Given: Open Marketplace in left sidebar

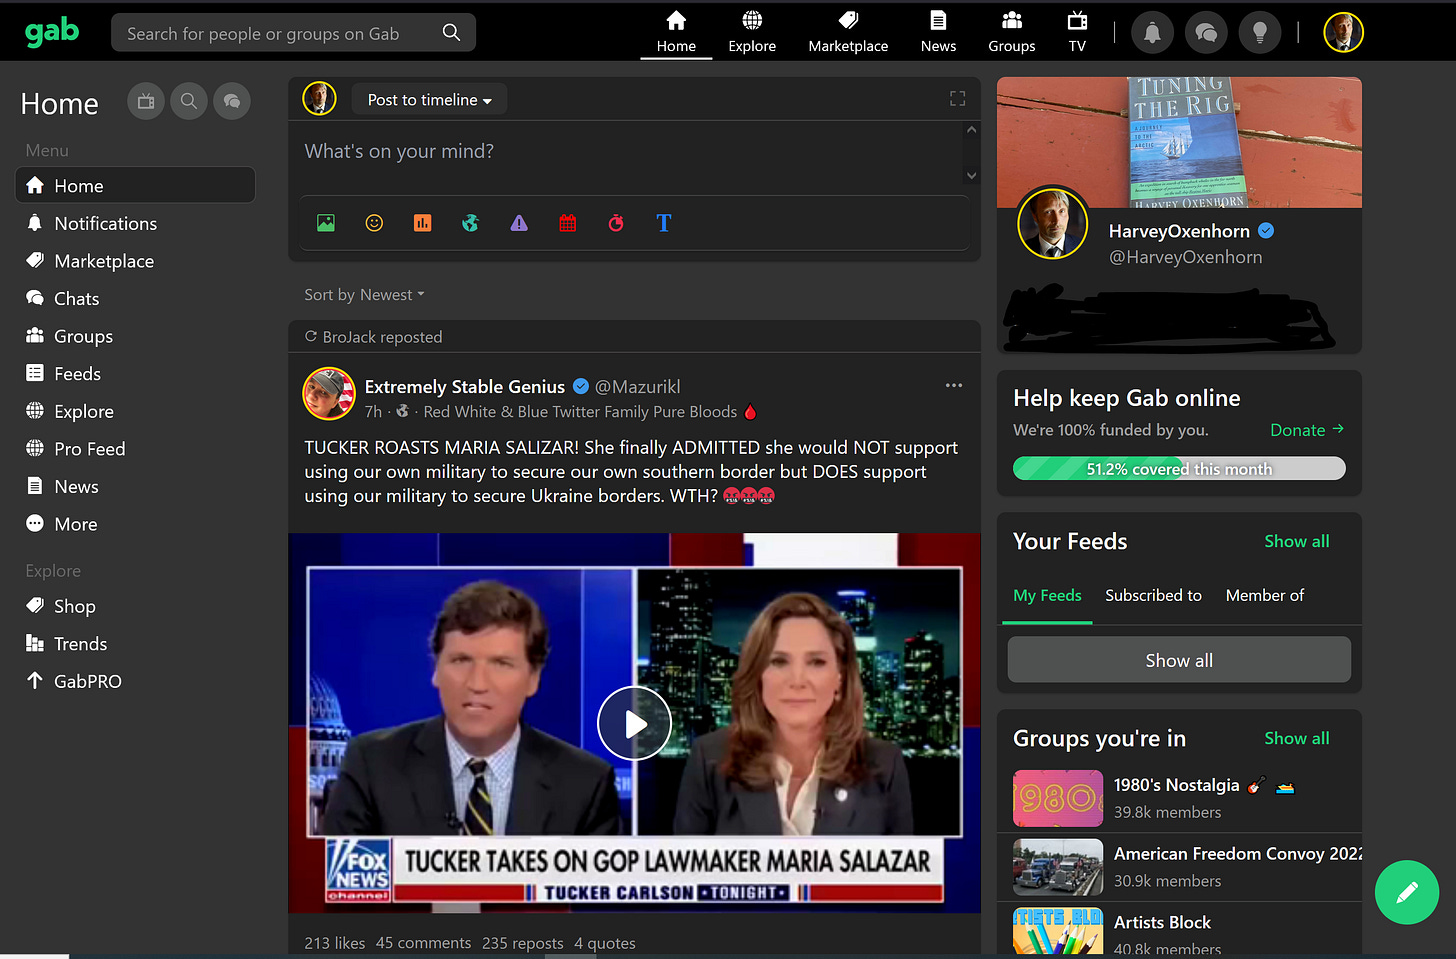Looking at the screenshot, I should 135,261.
